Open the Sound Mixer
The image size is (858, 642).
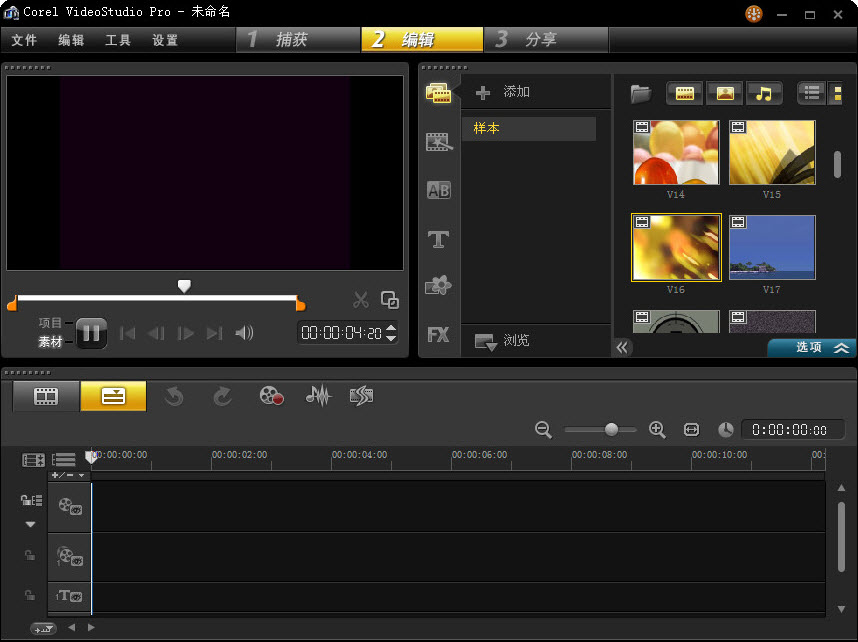click(318, 396)
